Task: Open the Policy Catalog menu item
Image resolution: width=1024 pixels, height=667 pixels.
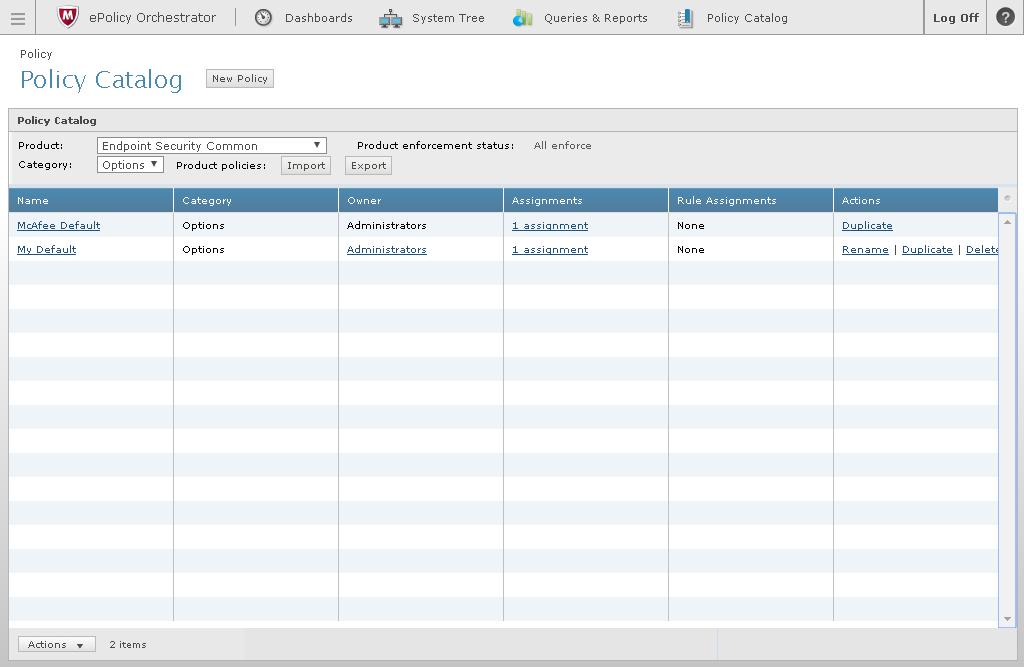Action: 747,18
